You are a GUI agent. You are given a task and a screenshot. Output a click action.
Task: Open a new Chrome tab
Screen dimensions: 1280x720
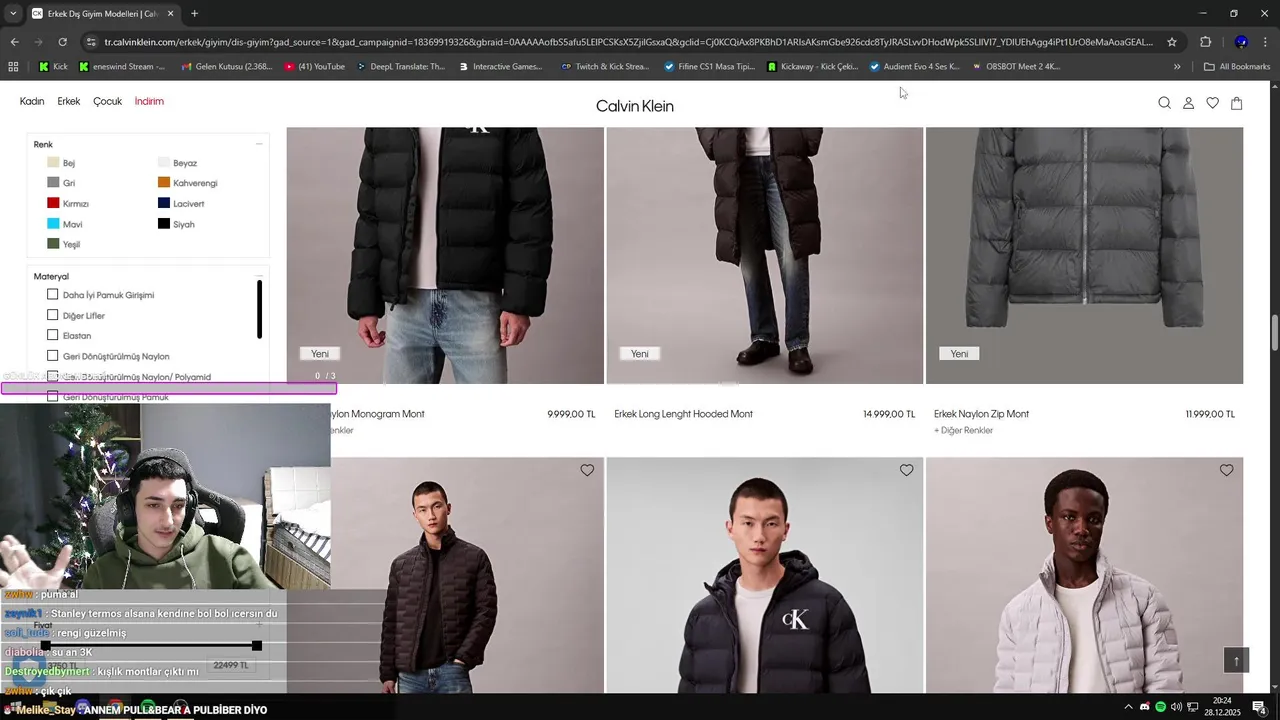tap(194, 14)
